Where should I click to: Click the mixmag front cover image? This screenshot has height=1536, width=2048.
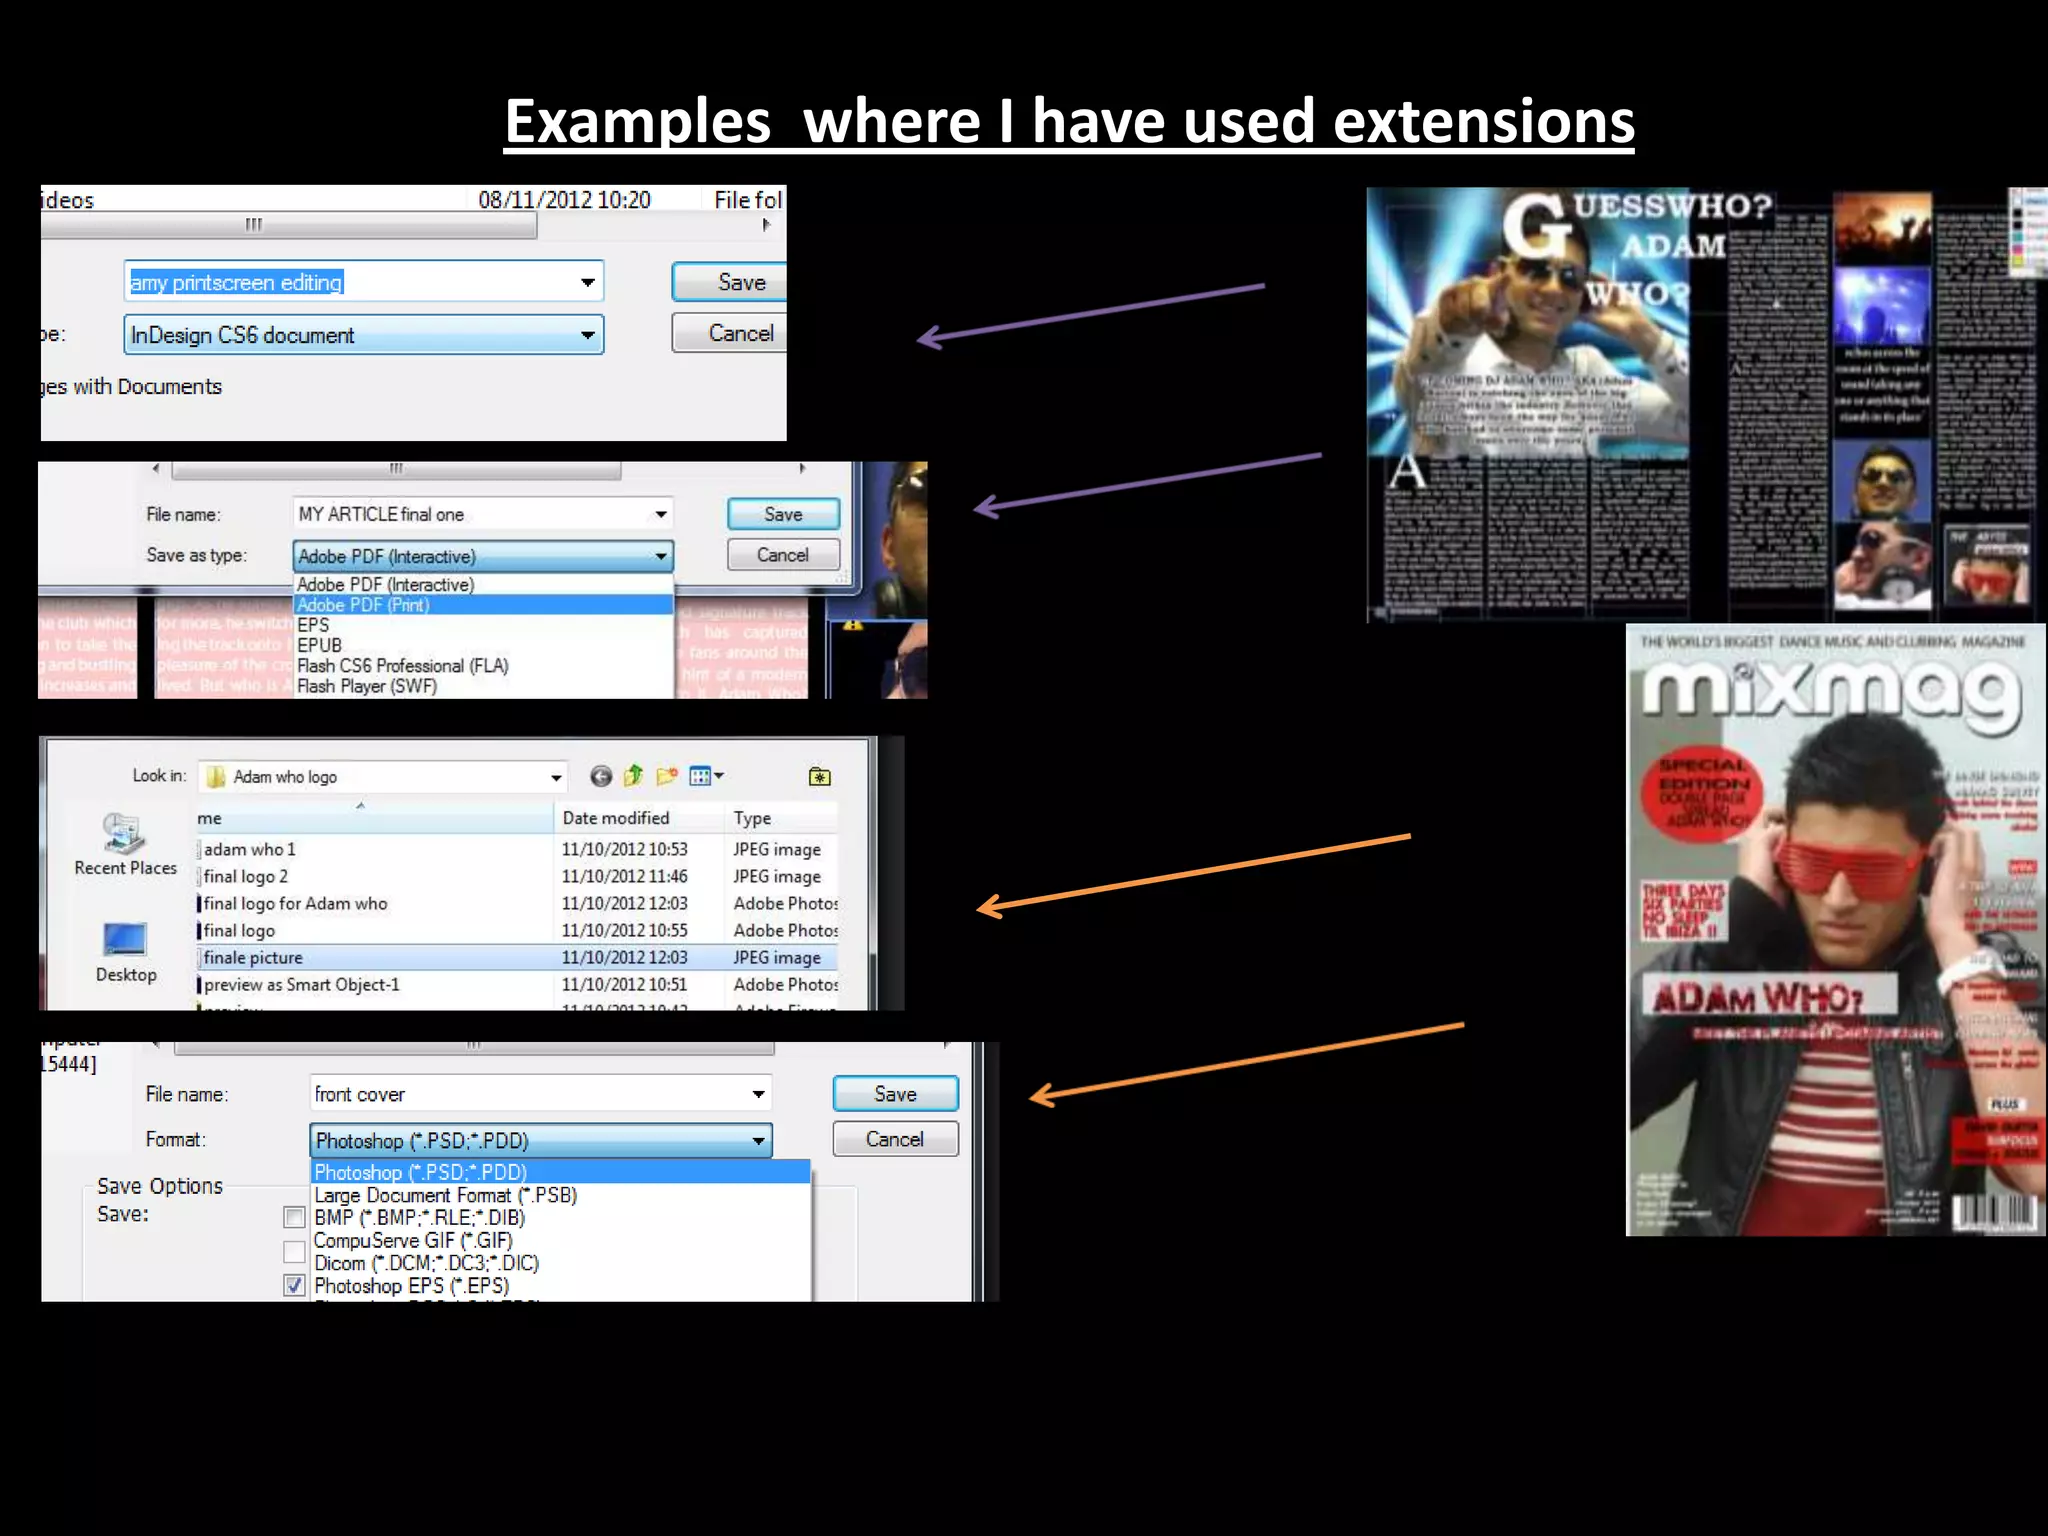coord(1835,930)
